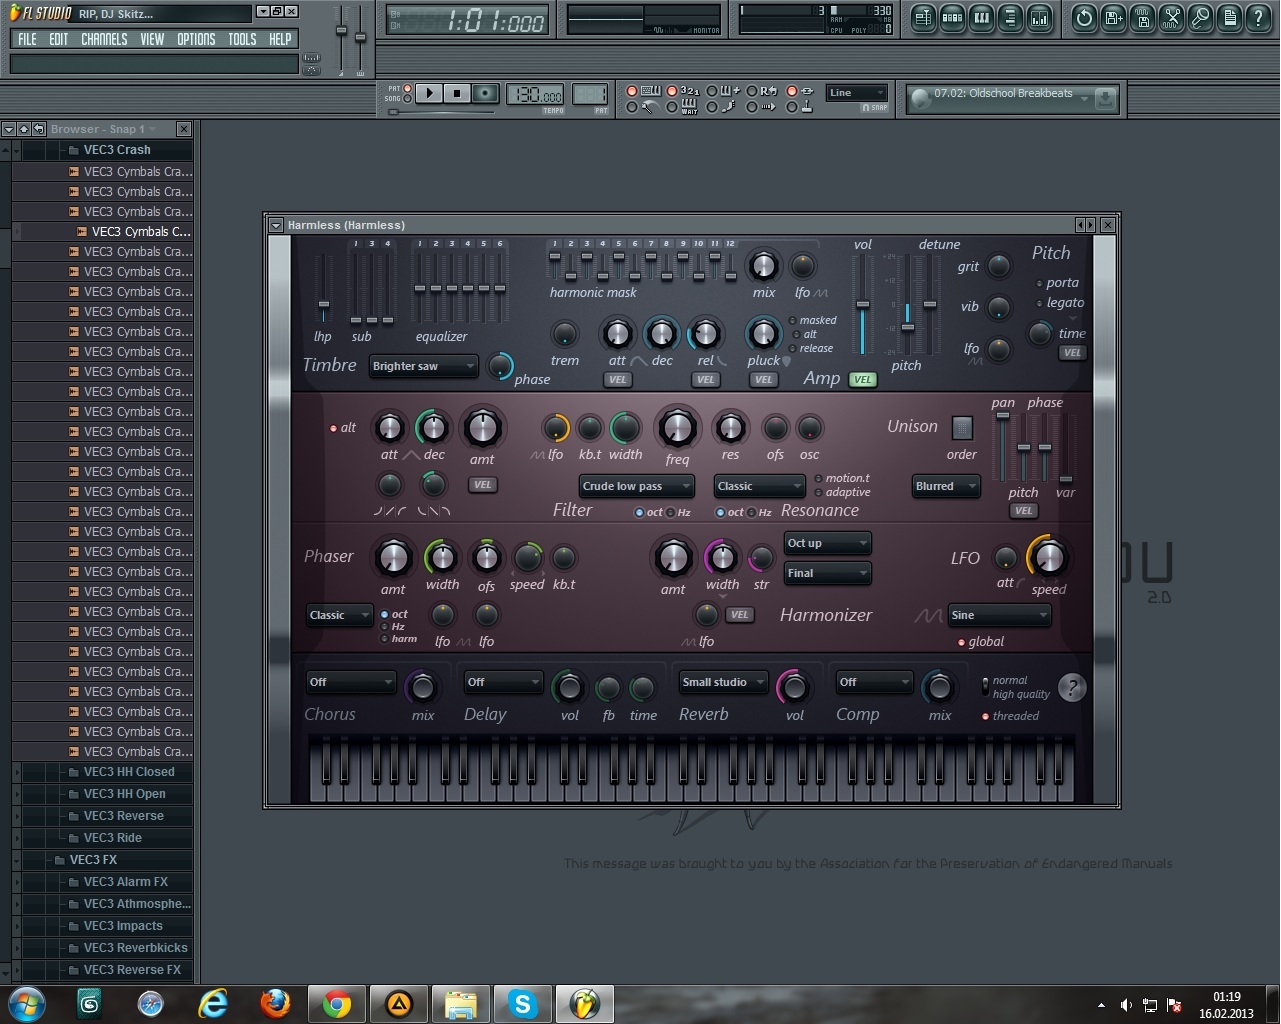Click download icon in the news panel

[1105, 99]
